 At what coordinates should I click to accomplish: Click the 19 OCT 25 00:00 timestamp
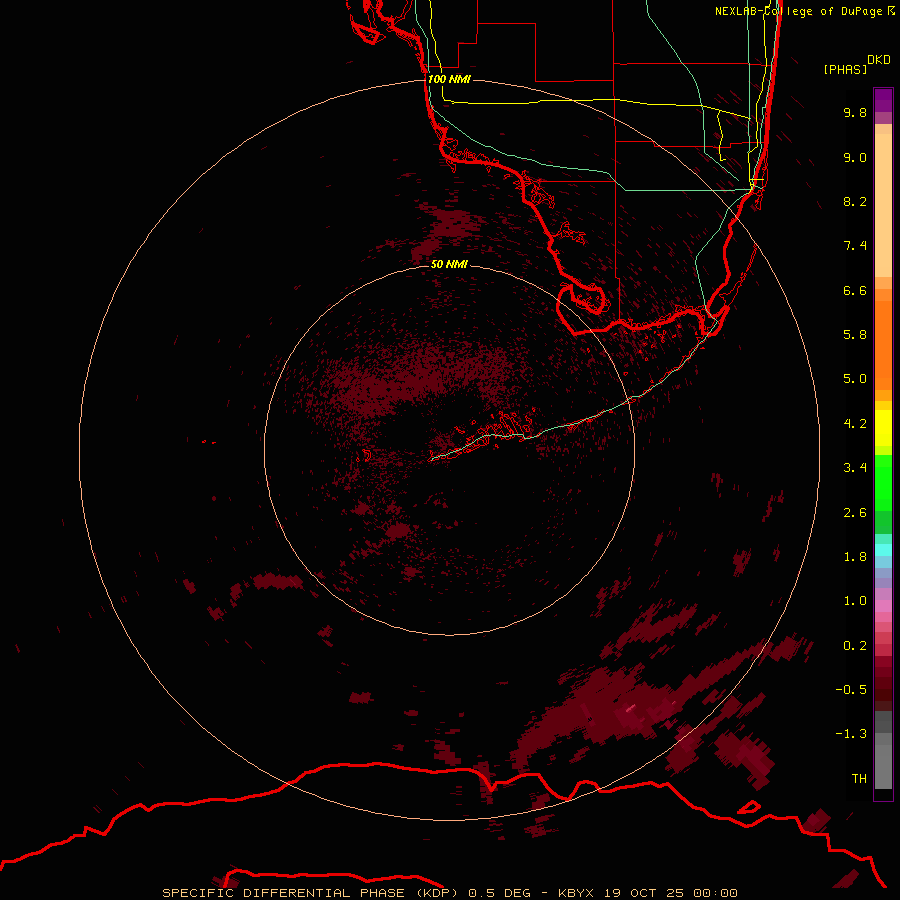(670, 893)
